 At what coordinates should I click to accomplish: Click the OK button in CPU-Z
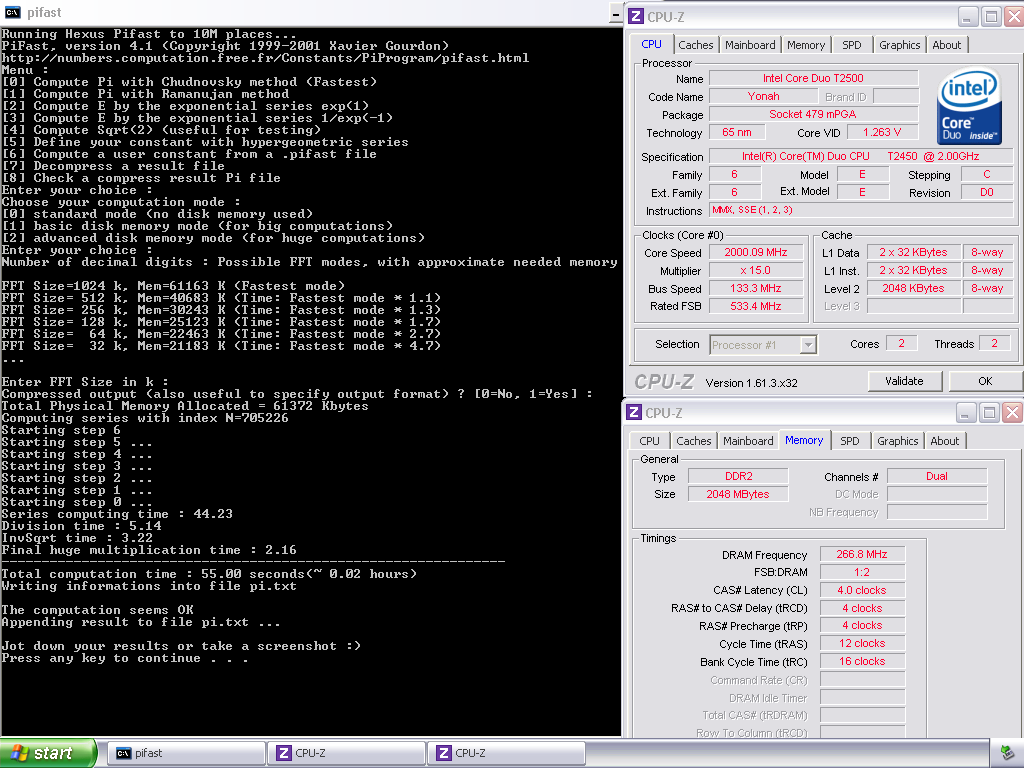point(985,381)
